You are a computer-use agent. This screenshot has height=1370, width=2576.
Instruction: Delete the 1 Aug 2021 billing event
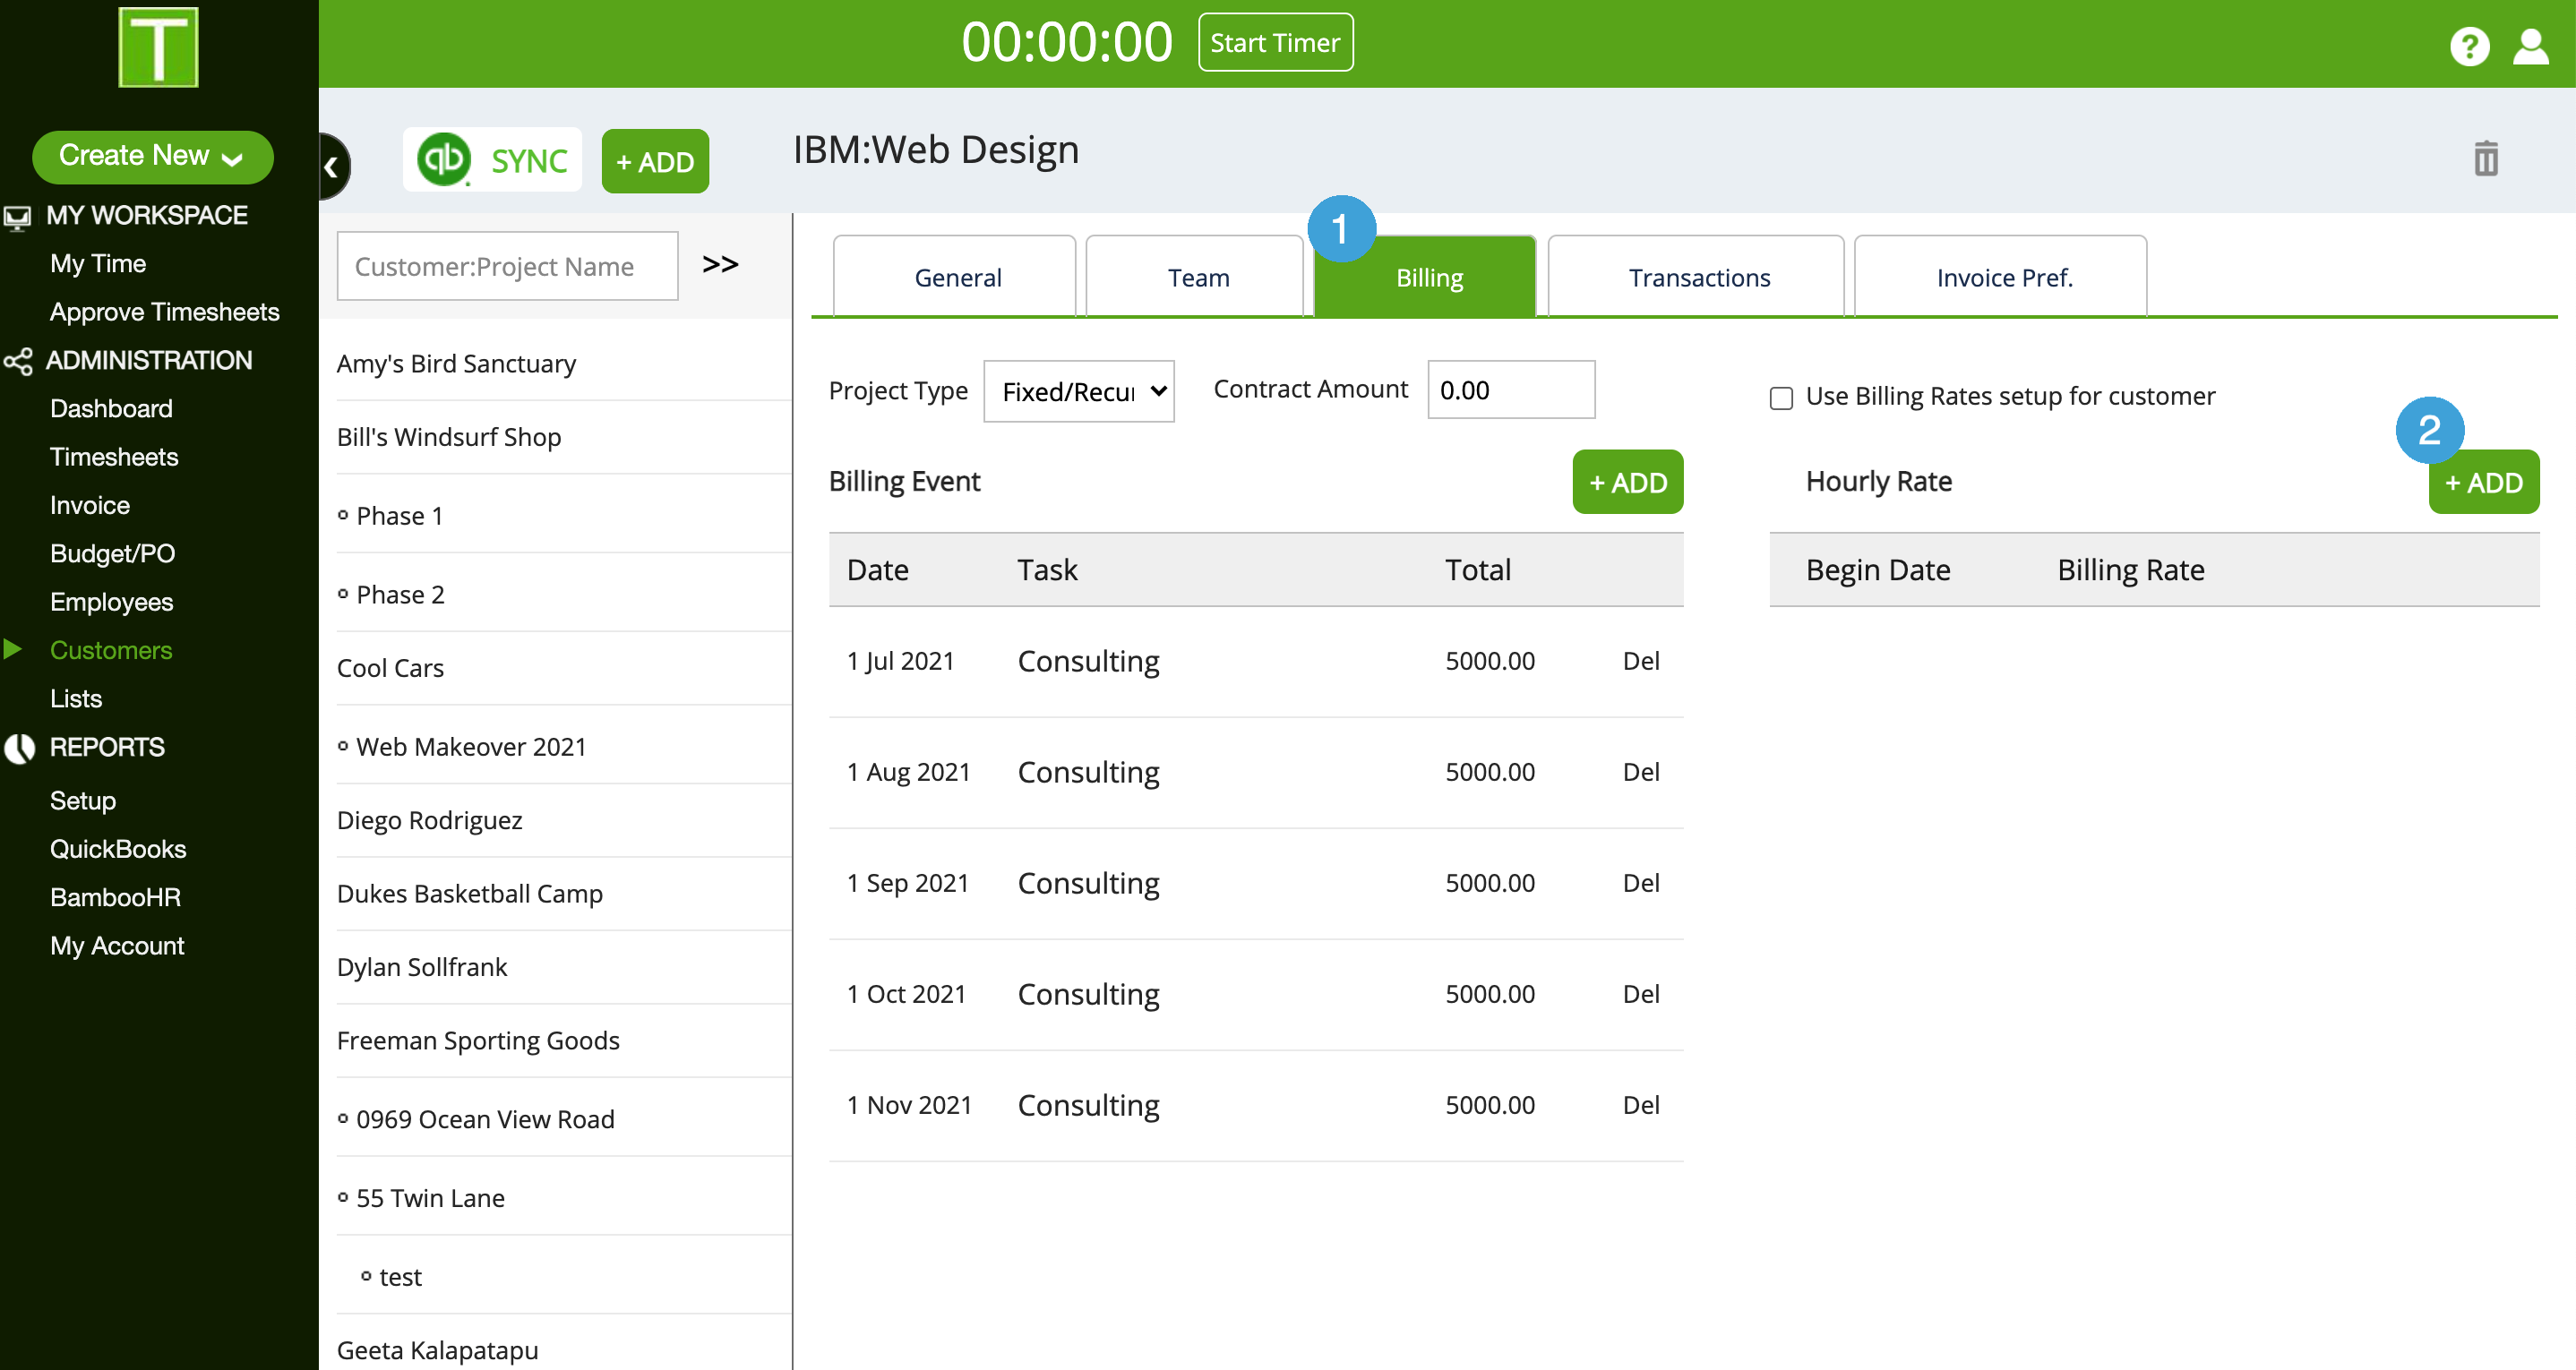pyautogui.click(x=1640, y=772)
